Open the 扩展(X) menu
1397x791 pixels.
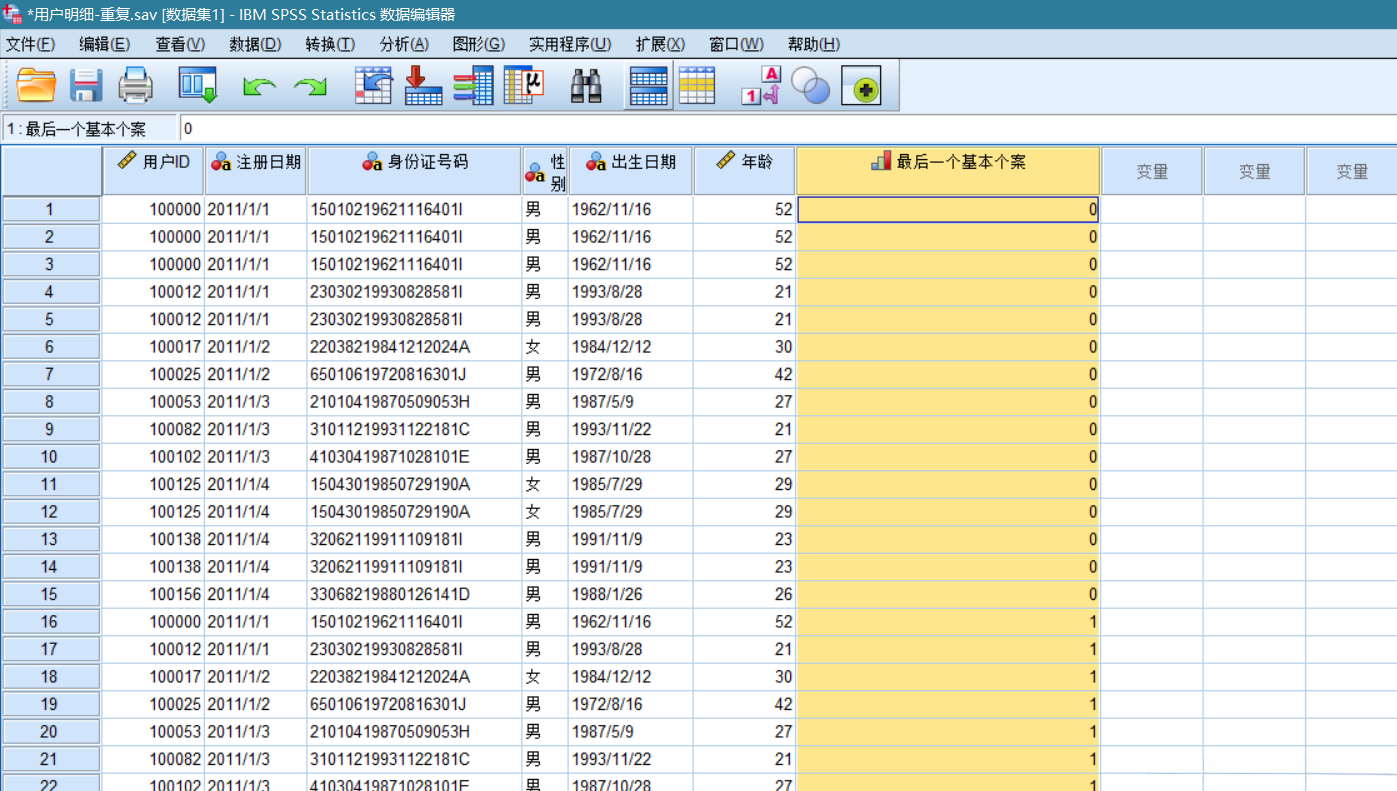(660, 44)
